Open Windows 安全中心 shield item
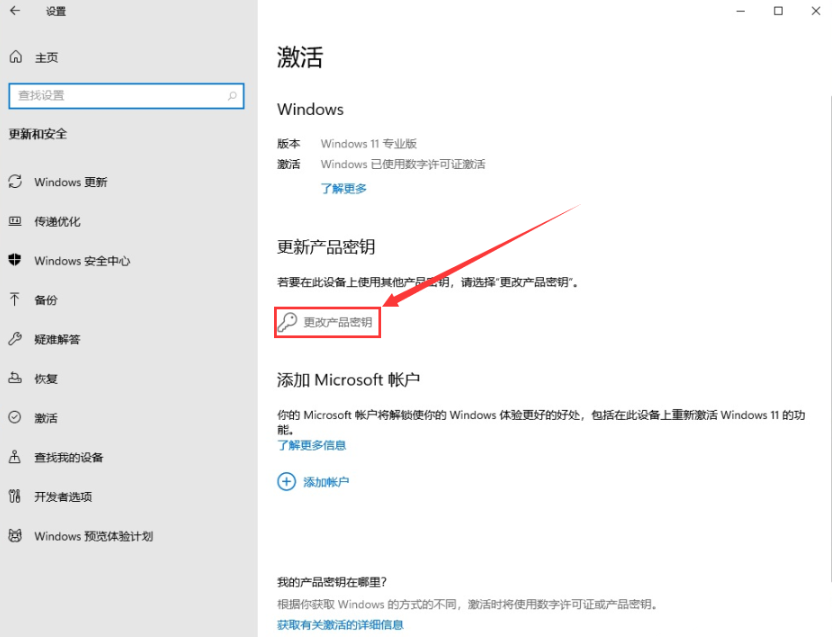Screen dimensions: 837x637 82,261
